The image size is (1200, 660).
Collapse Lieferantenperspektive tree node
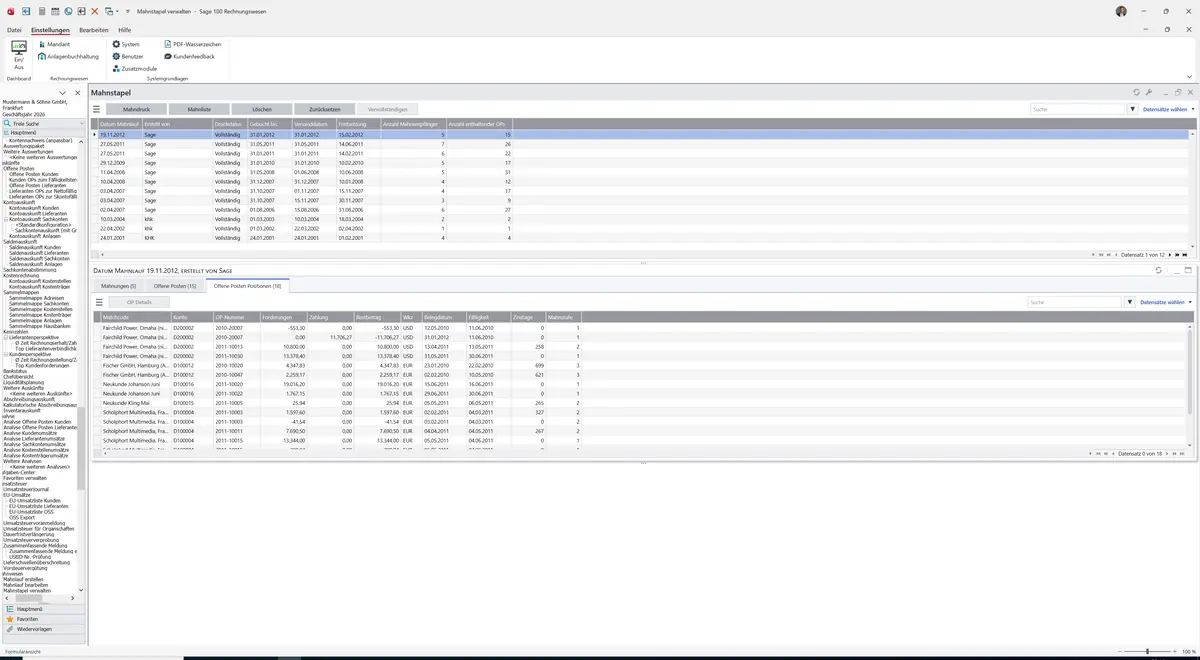[6, 337]
